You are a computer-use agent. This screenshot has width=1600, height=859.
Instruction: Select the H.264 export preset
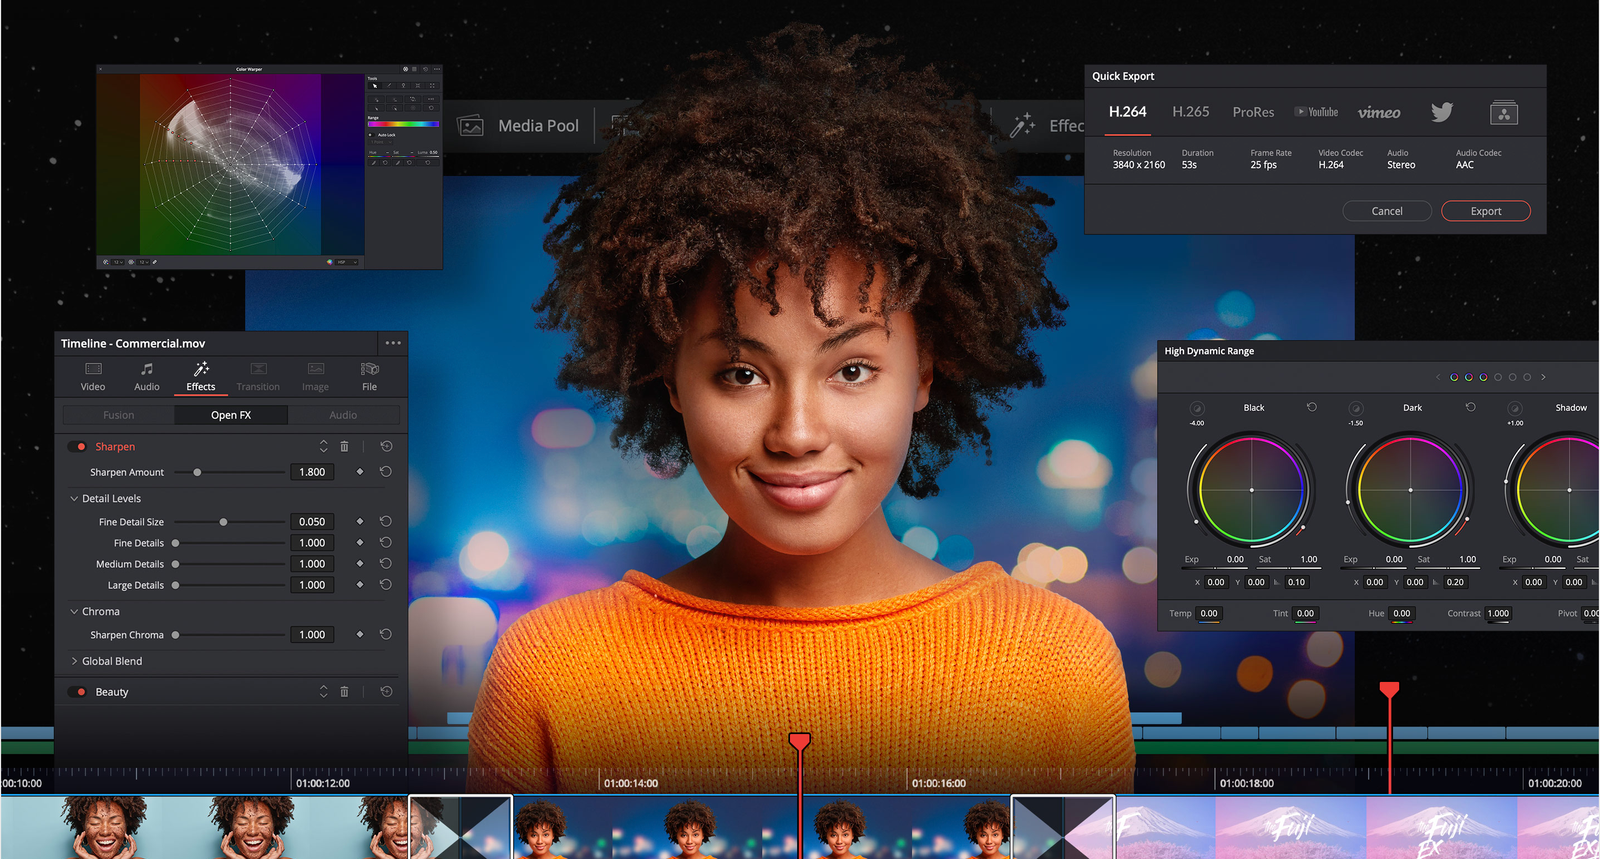pos(1127,112)
